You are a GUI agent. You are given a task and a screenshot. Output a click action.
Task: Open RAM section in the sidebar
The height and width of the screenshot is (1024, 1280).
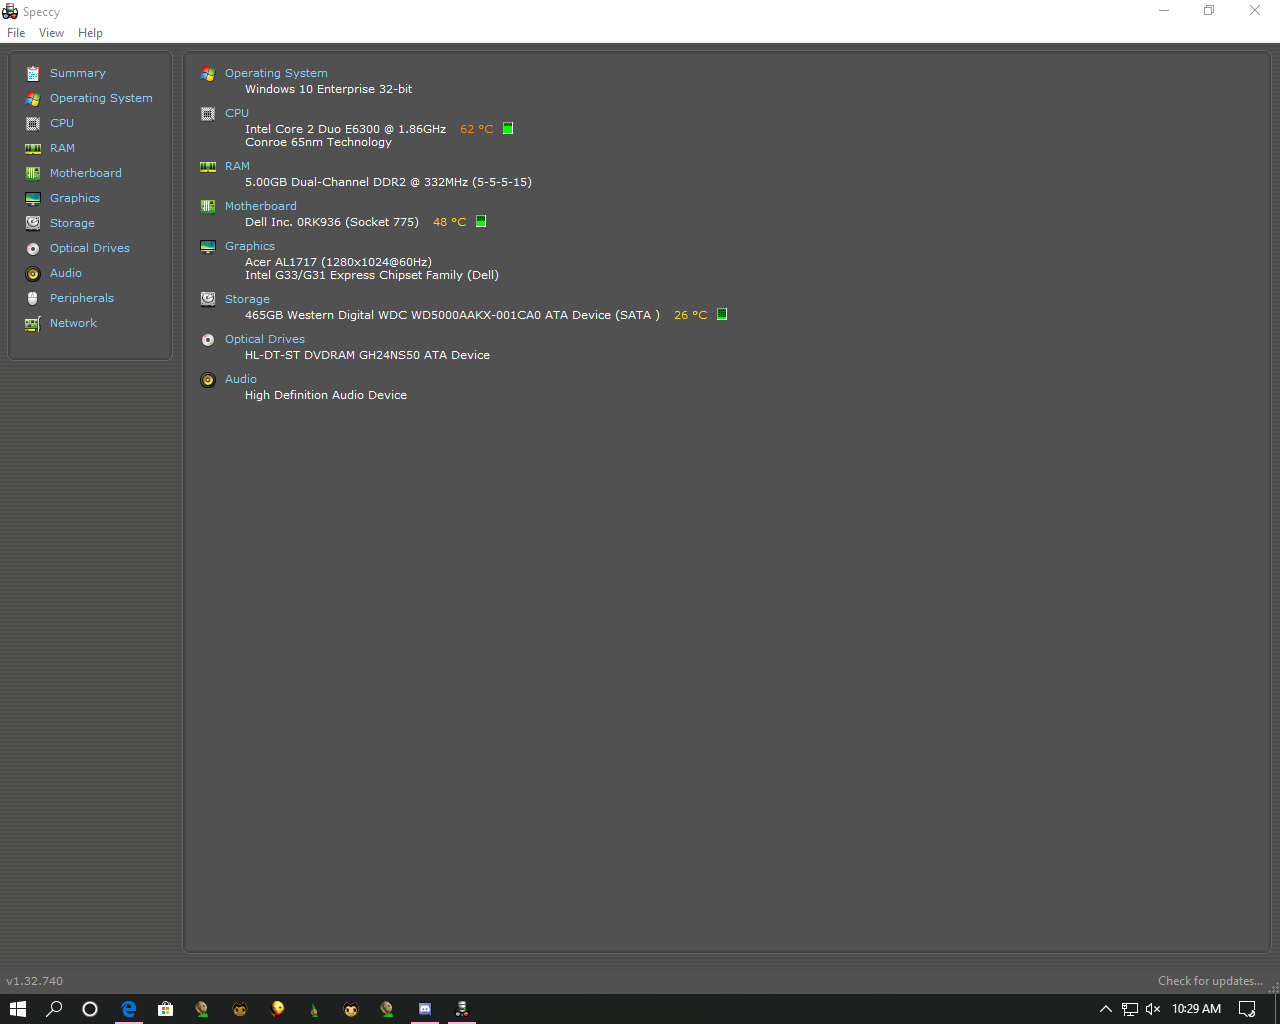click(x=62, y=148)
